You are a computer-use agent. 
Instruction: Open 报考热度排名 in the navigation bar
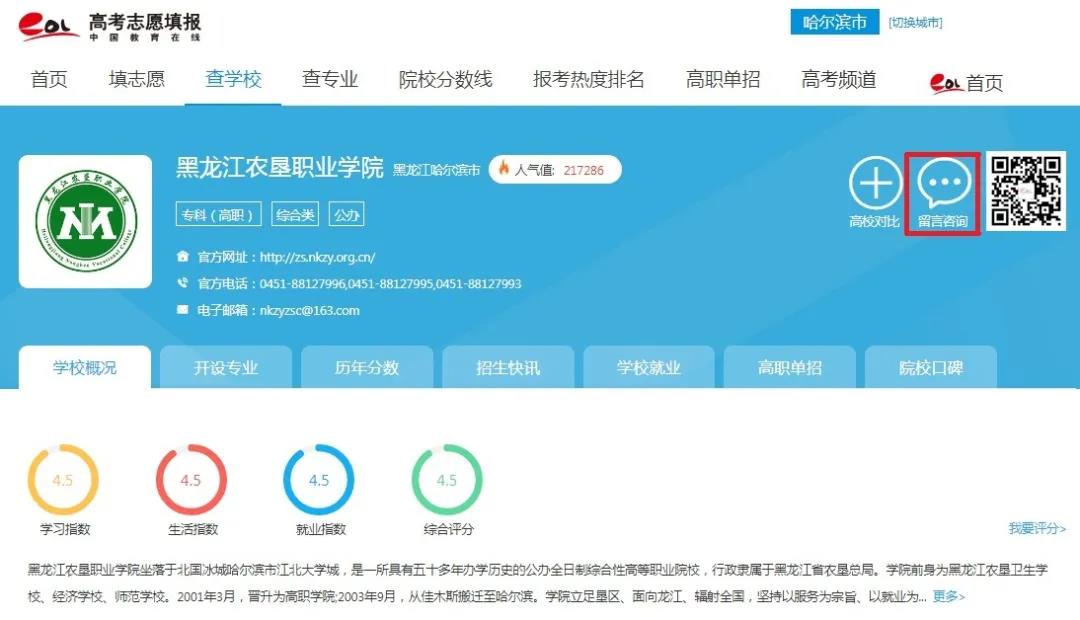coord(589,79)
